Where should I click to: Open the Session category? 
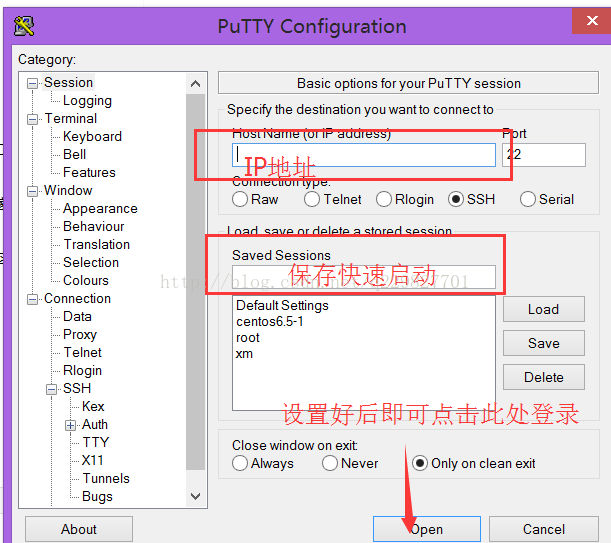tap(69, 83)
